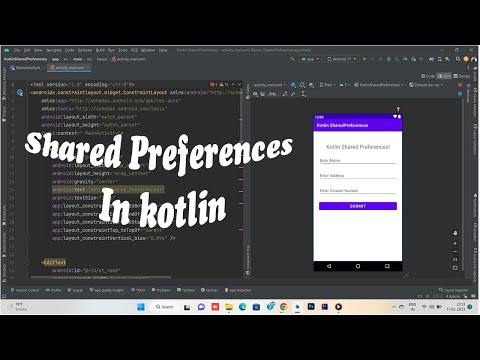
Task: Open the Problems tool window
Action: (x=161, y=290)
